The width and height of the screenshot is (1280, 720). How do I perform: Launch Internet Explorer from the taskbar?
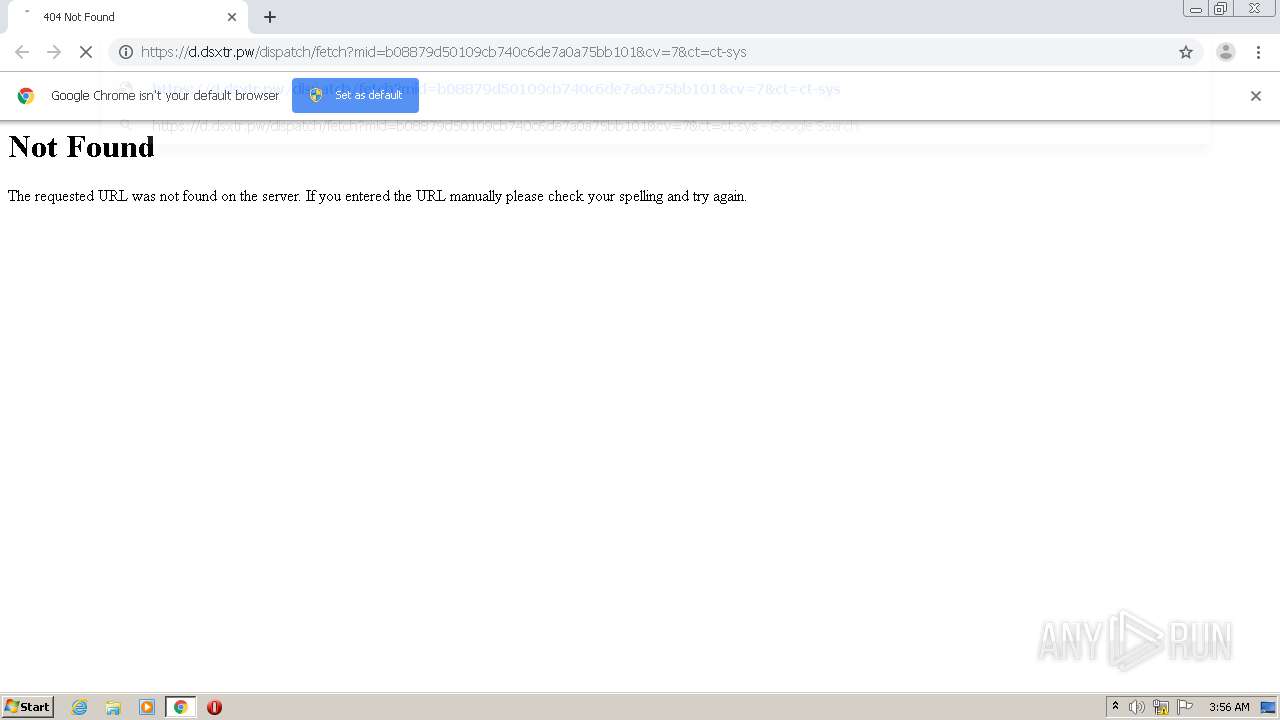pos(80,707)
